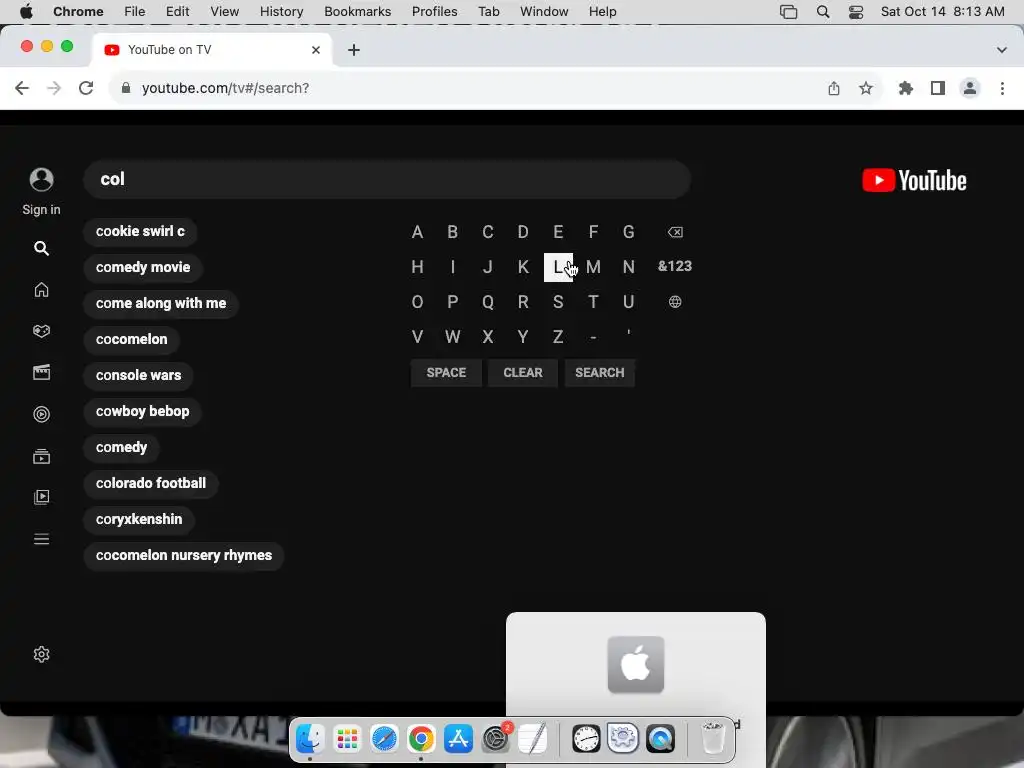Switch keyboard to &123 symbols
Image resolution: width=1024 pixels, height=768 pixels.
pos(675,266)
